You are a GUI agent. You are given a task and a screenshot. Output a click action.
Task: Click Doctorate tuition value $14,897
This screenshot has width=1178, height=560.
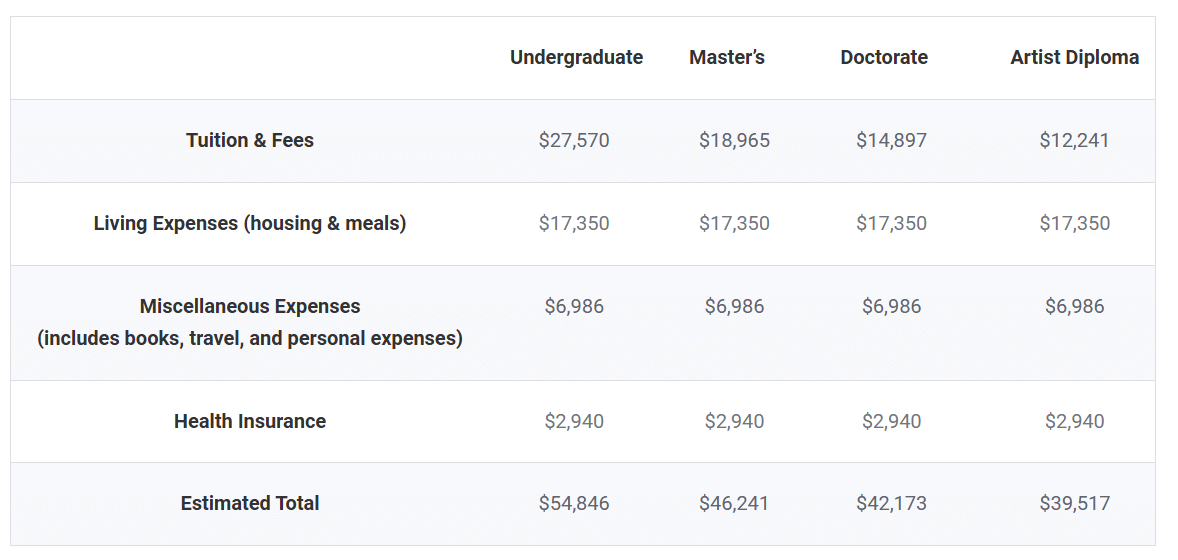click(891, 140)
